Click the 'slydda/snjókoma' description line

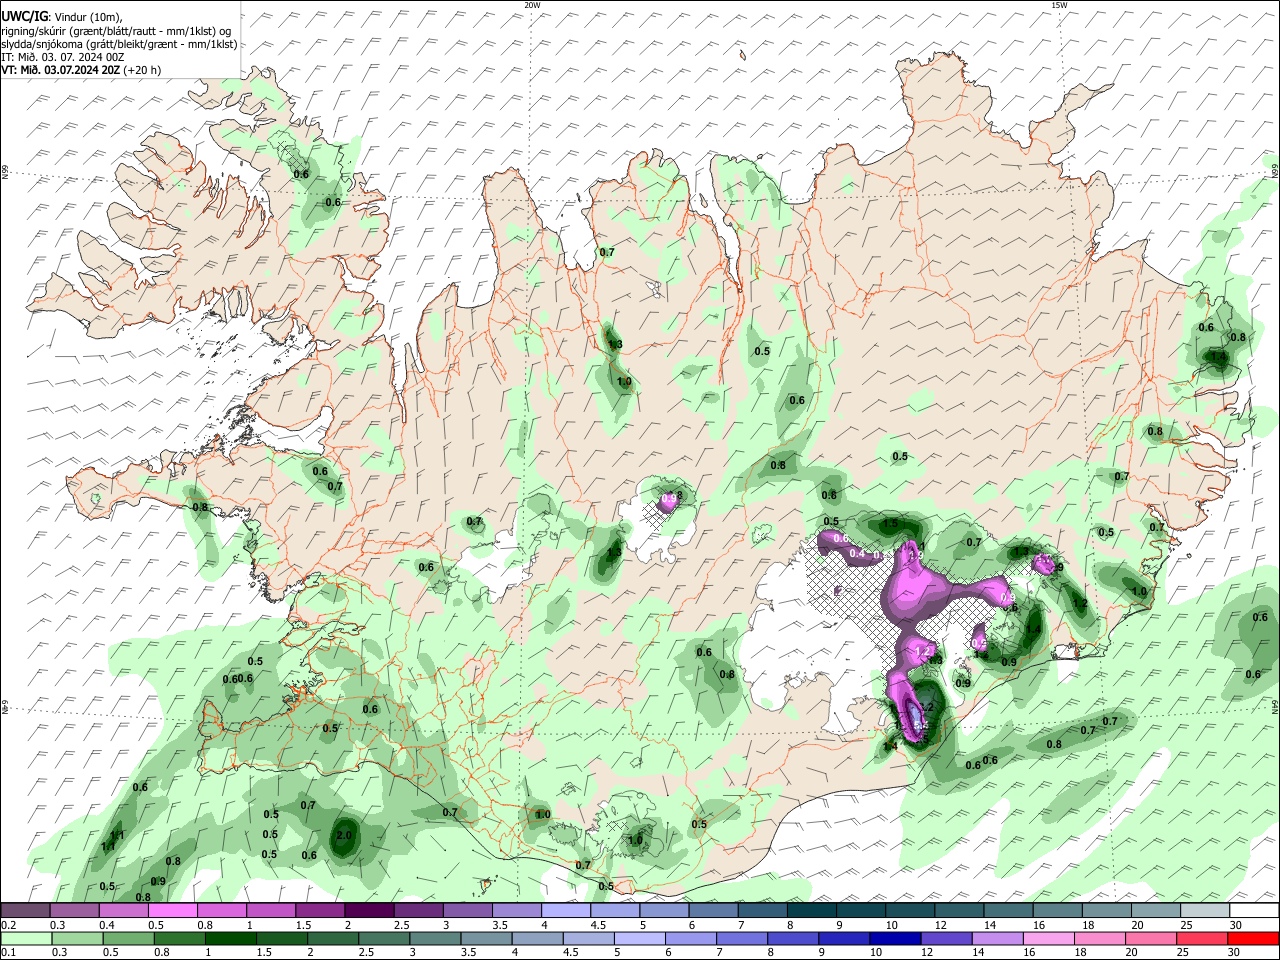tap(119, 44)
